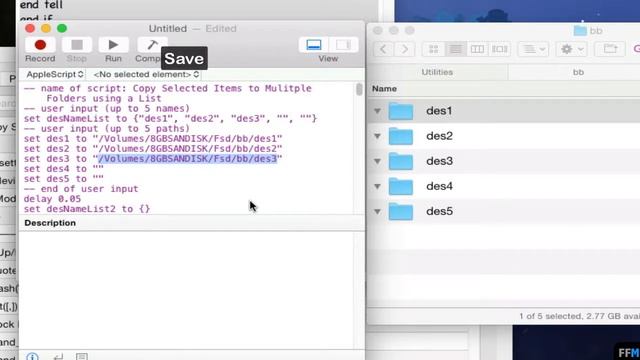640x360 pixels.
Task: Show the description info icon at the bottom
Action: coord(32,357)
